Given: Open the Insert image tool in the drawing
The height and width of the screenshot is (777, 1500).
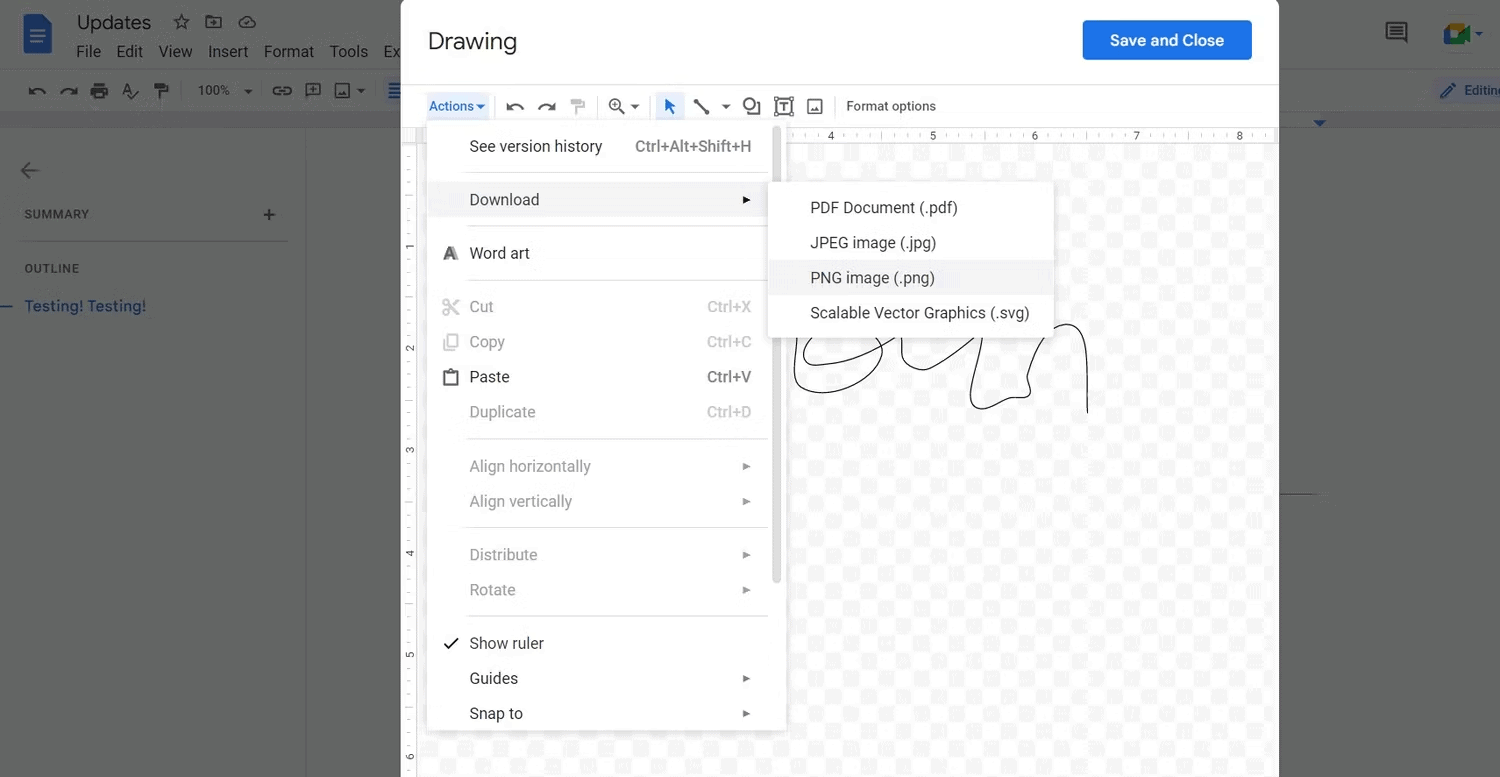Looking at the screenshot, I should [x=814, y=105].
